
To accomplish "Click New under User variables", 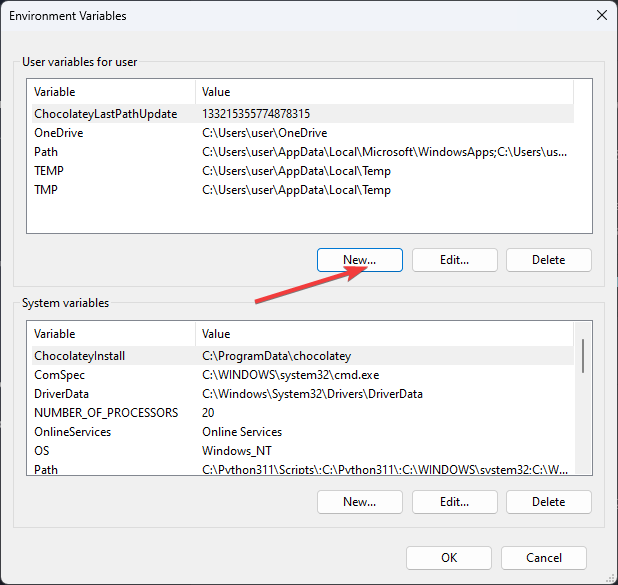I will 359,260.
